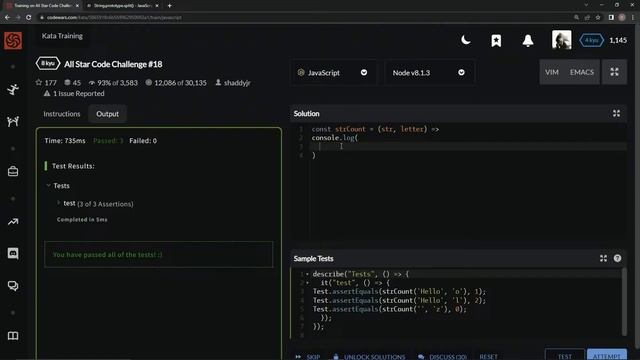Bookmark page with browser star icon
Viewport: 640px width, 360px height.
coord(598,18)
